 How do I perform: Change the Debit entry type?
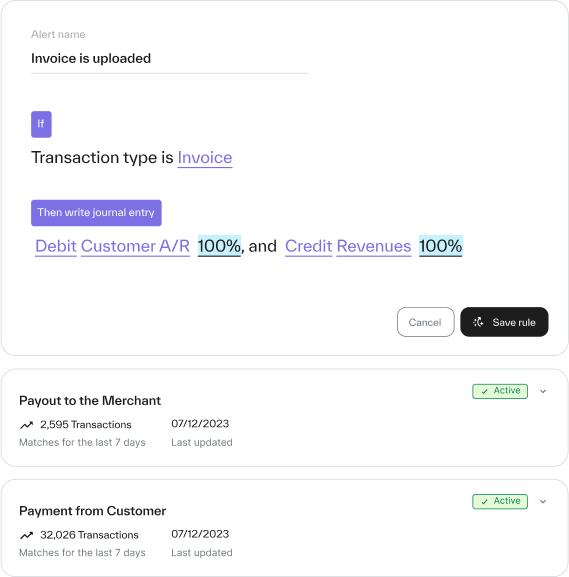56,246
